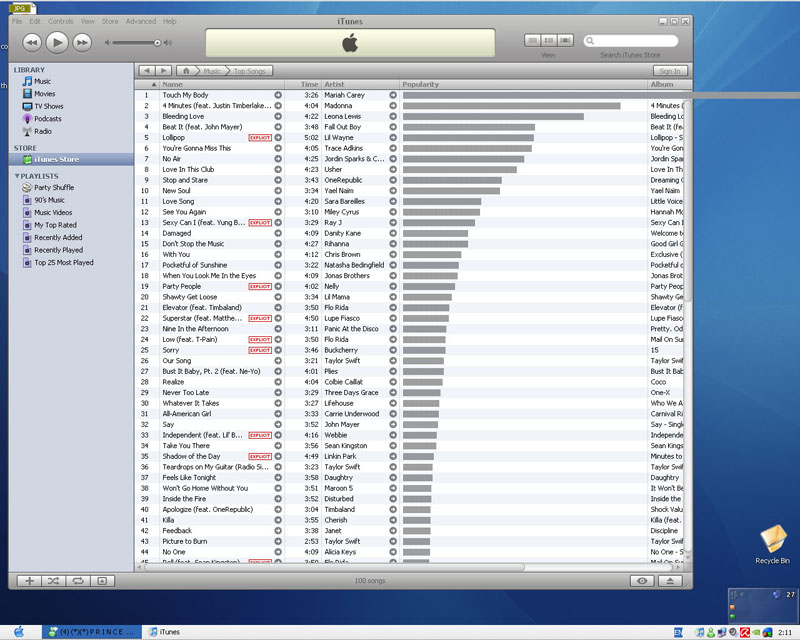Screen dimensions: 800x640
Task: Open the My Top Rated playlist
Action: tap(55, 225)
